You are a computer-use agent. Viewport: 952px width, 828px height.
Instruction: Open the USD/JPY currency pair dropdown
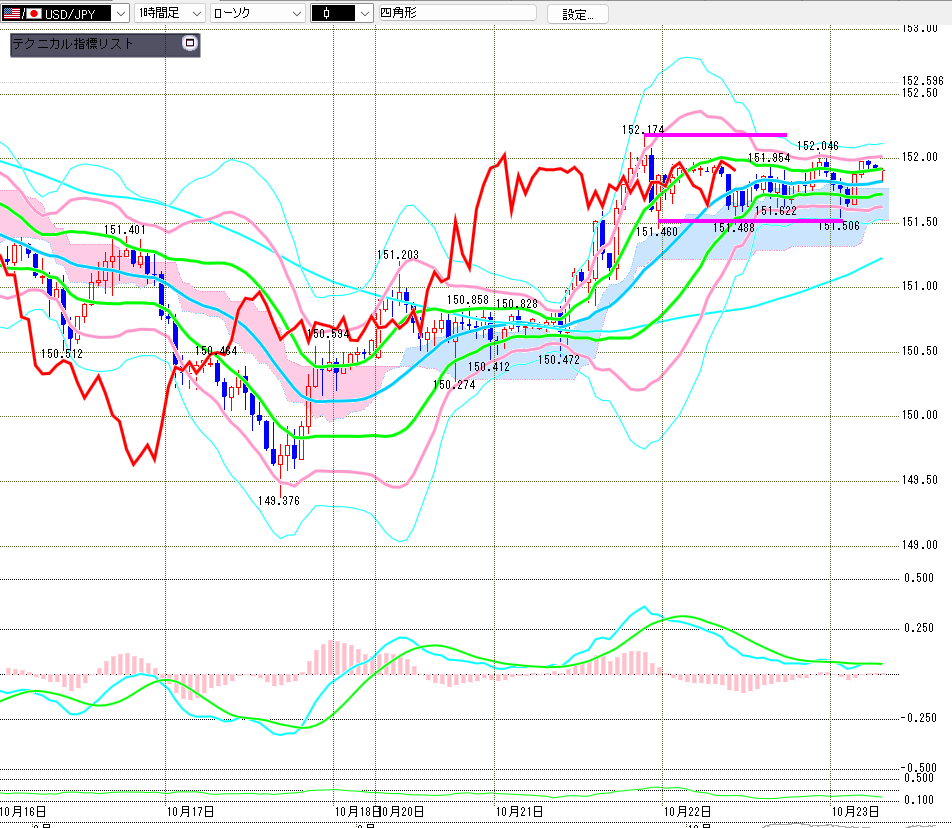tap(120, 14)
